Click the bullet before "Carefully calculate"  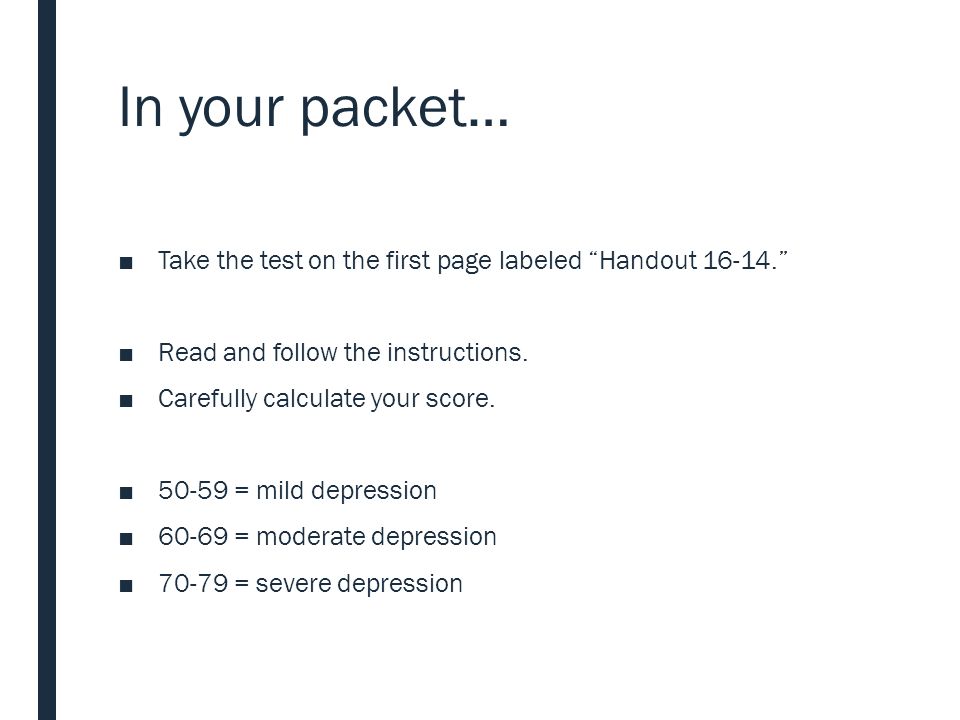pos(126,401)
